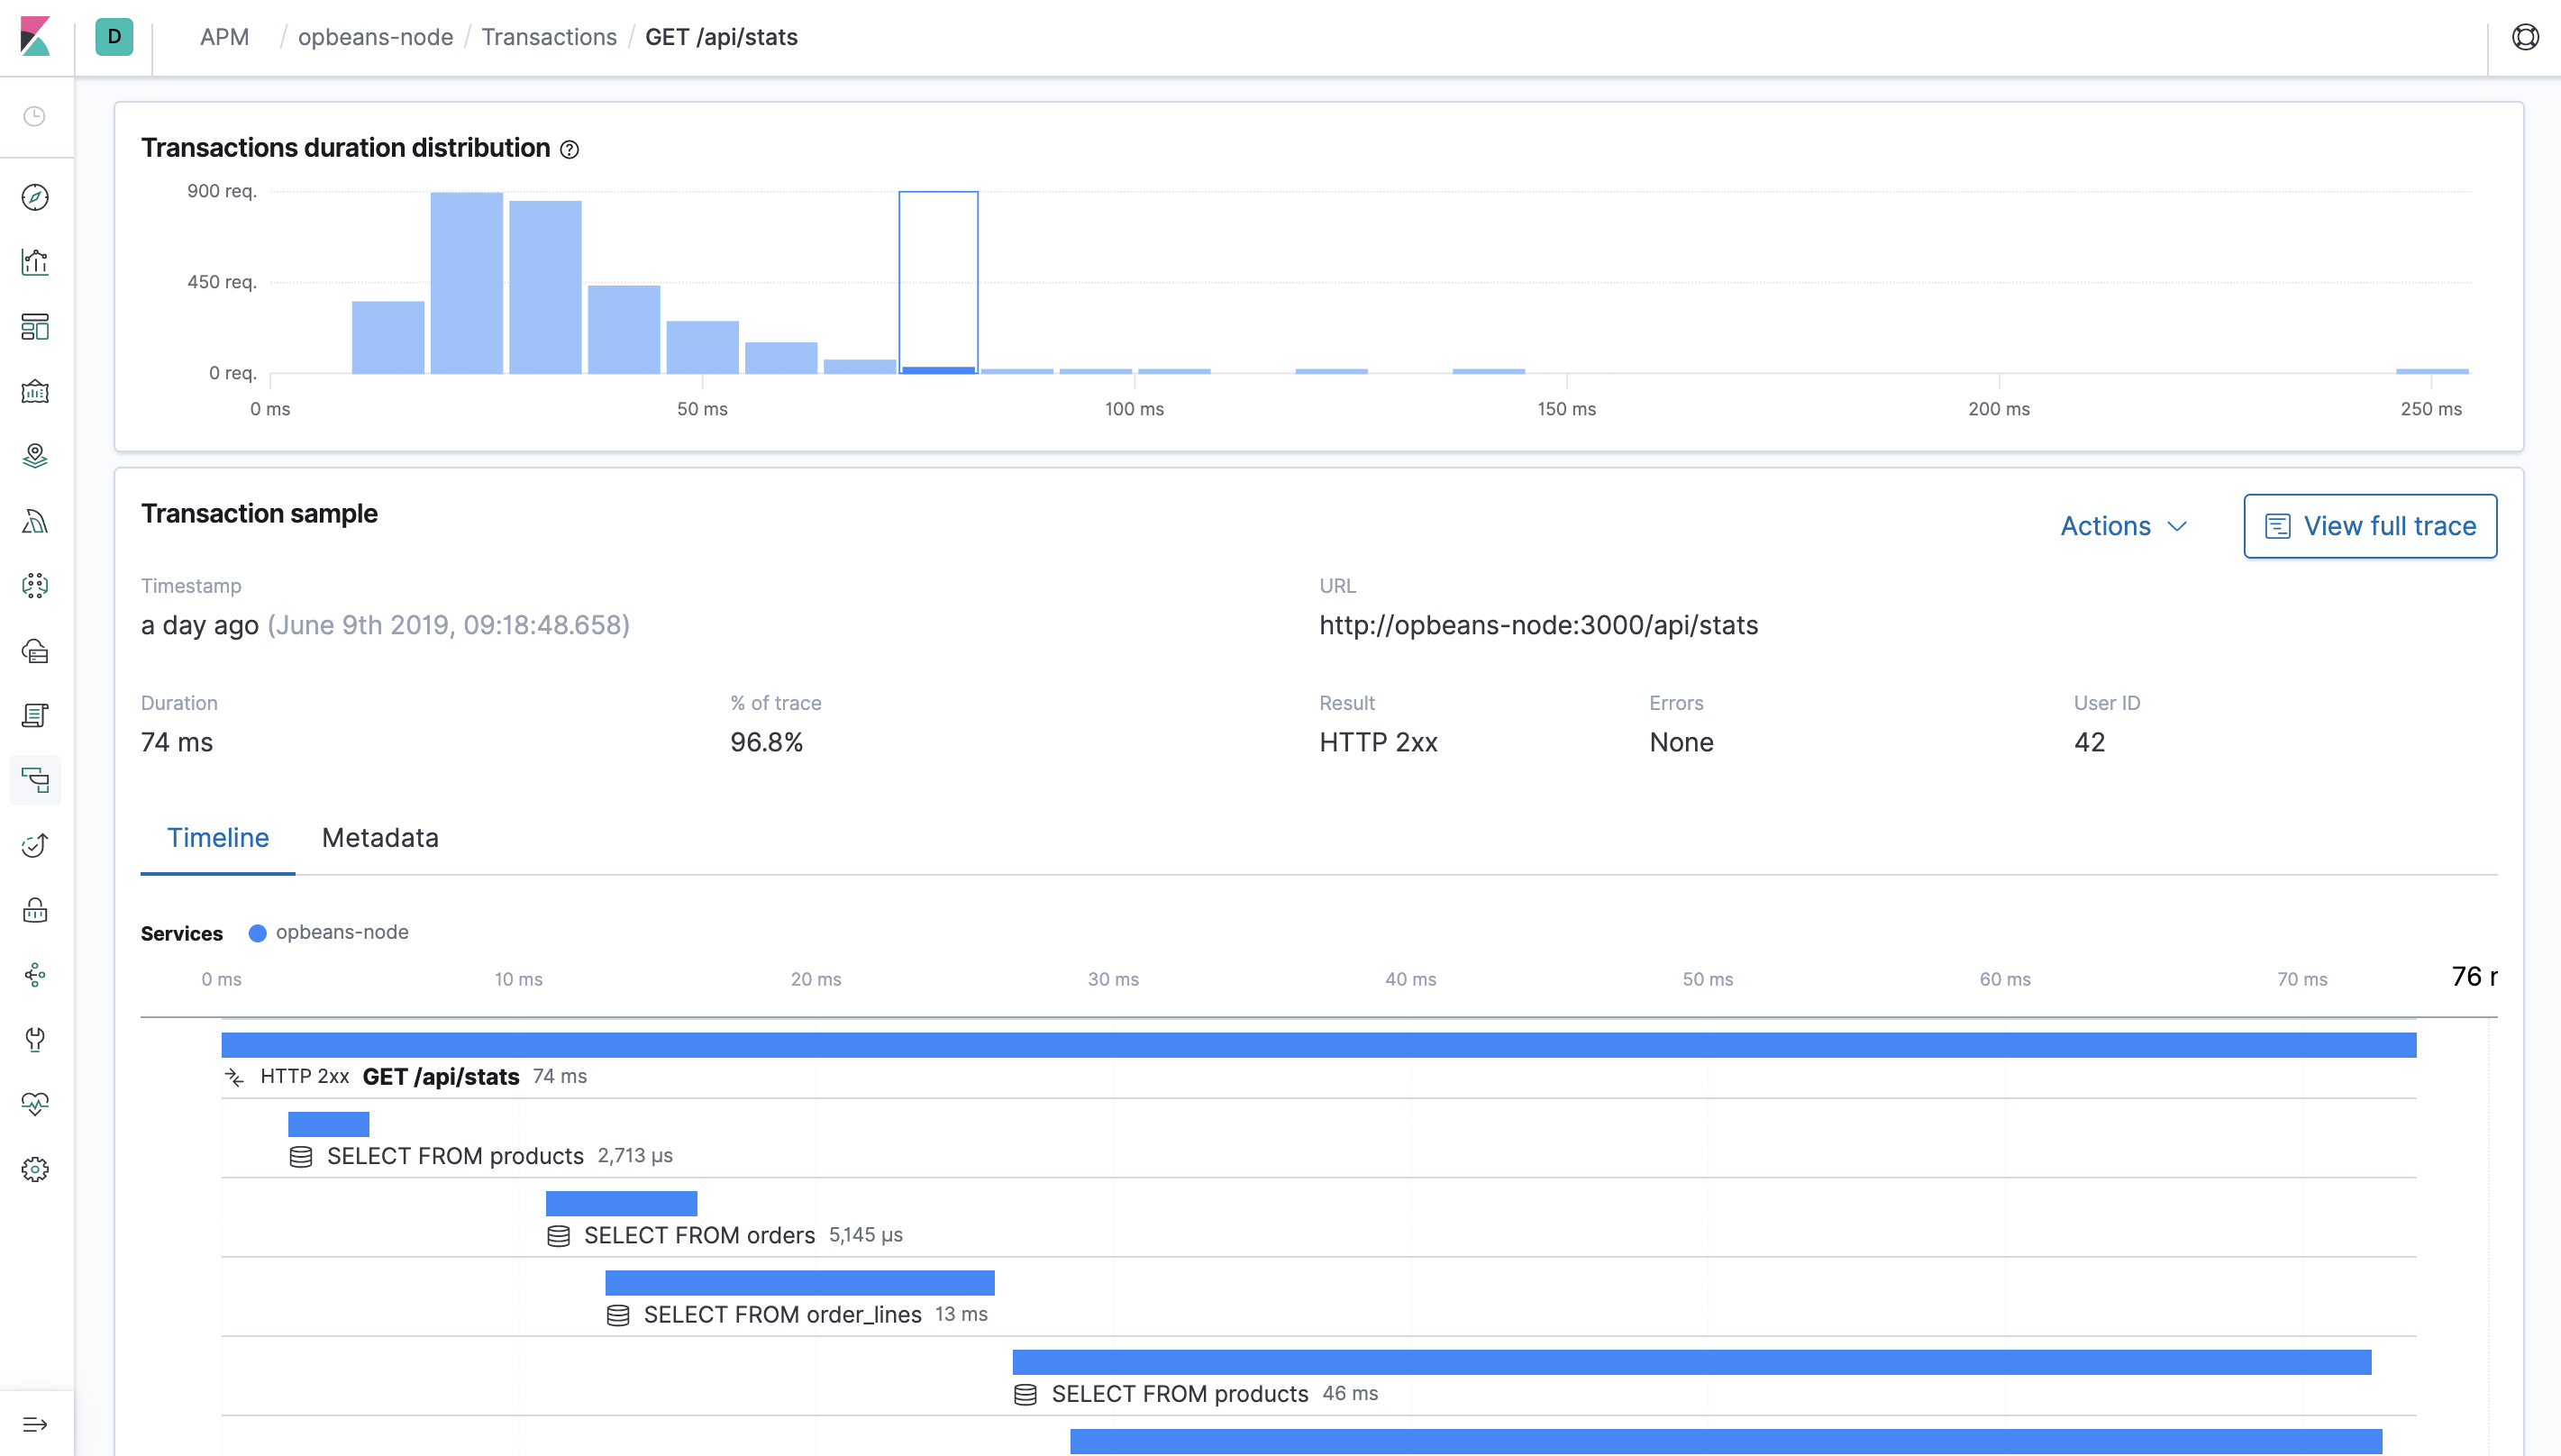Switch to the Timeline tab
2561x1456 pixels.
(x=218, y=838)
